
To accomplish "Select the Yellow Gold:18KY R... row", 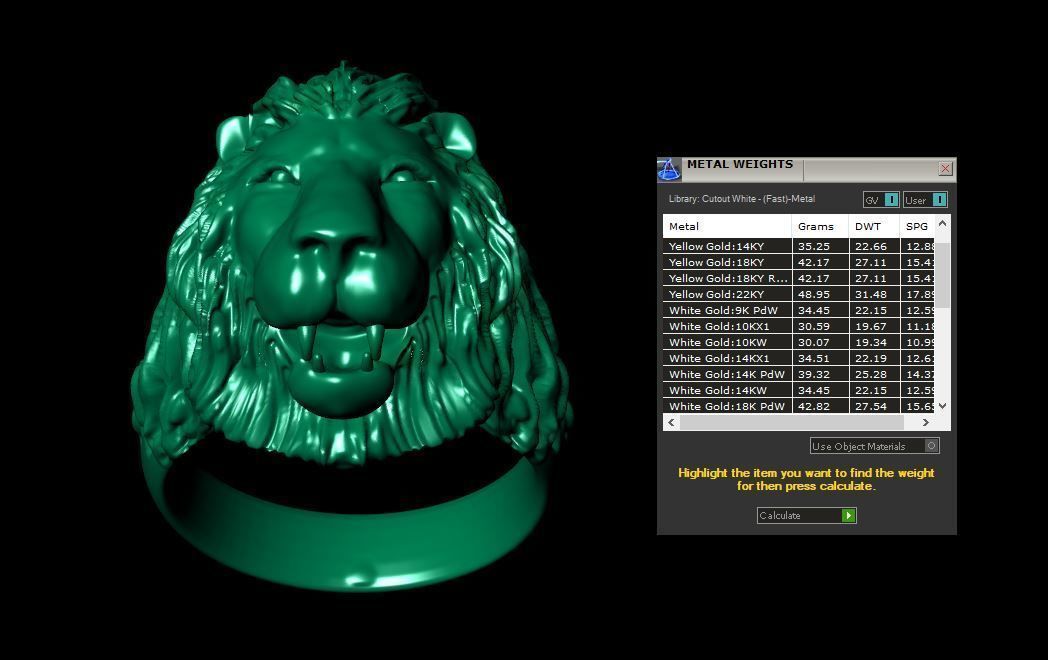I will 799,278.
